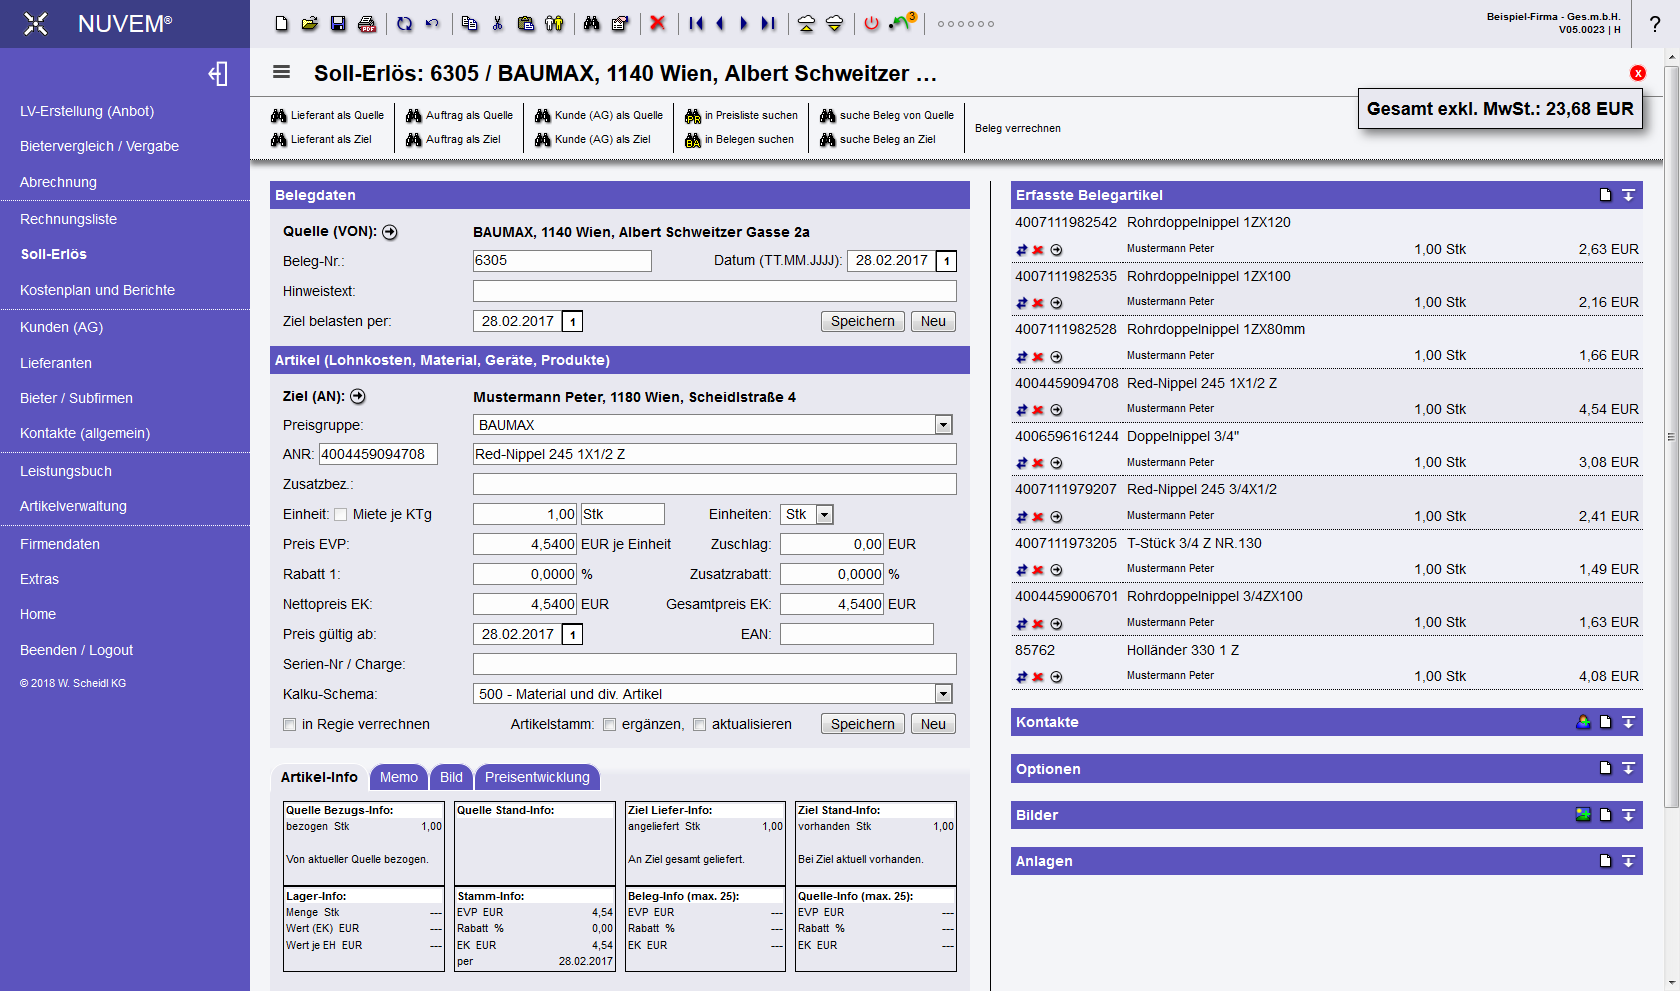Check the Artikelstamm 'ergänzen' checkbox
Image resolution: width=1680 pixels, height=991 pixels.
click(609, 725)
